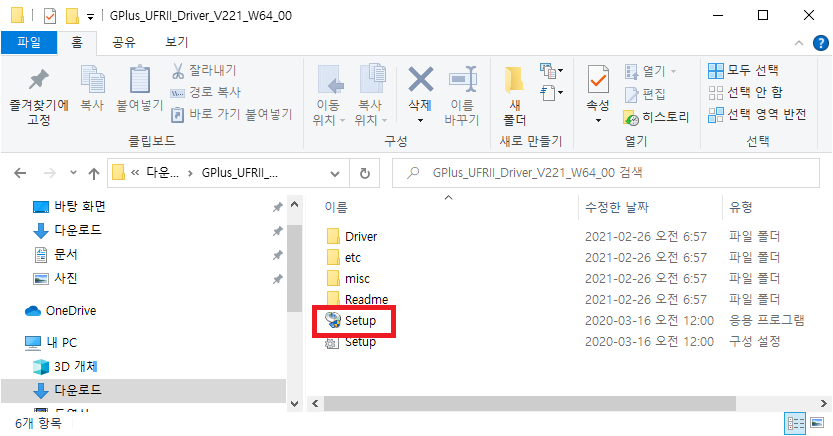
Task: Select pinned 다운로드 in quick access
Action: coord(78,230)
